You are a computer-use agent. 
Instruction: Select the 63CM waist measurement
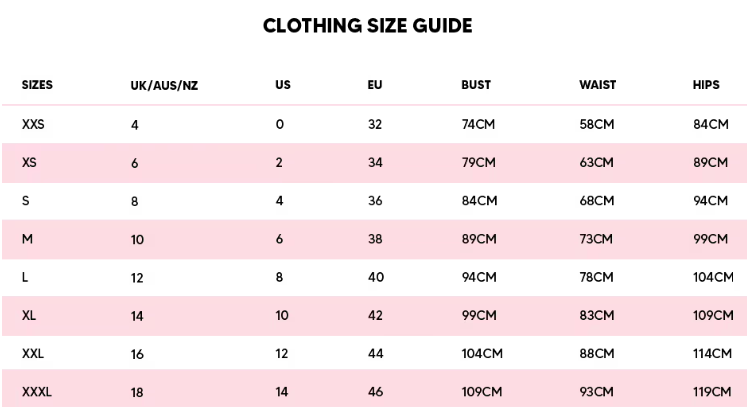coord(596,162)
